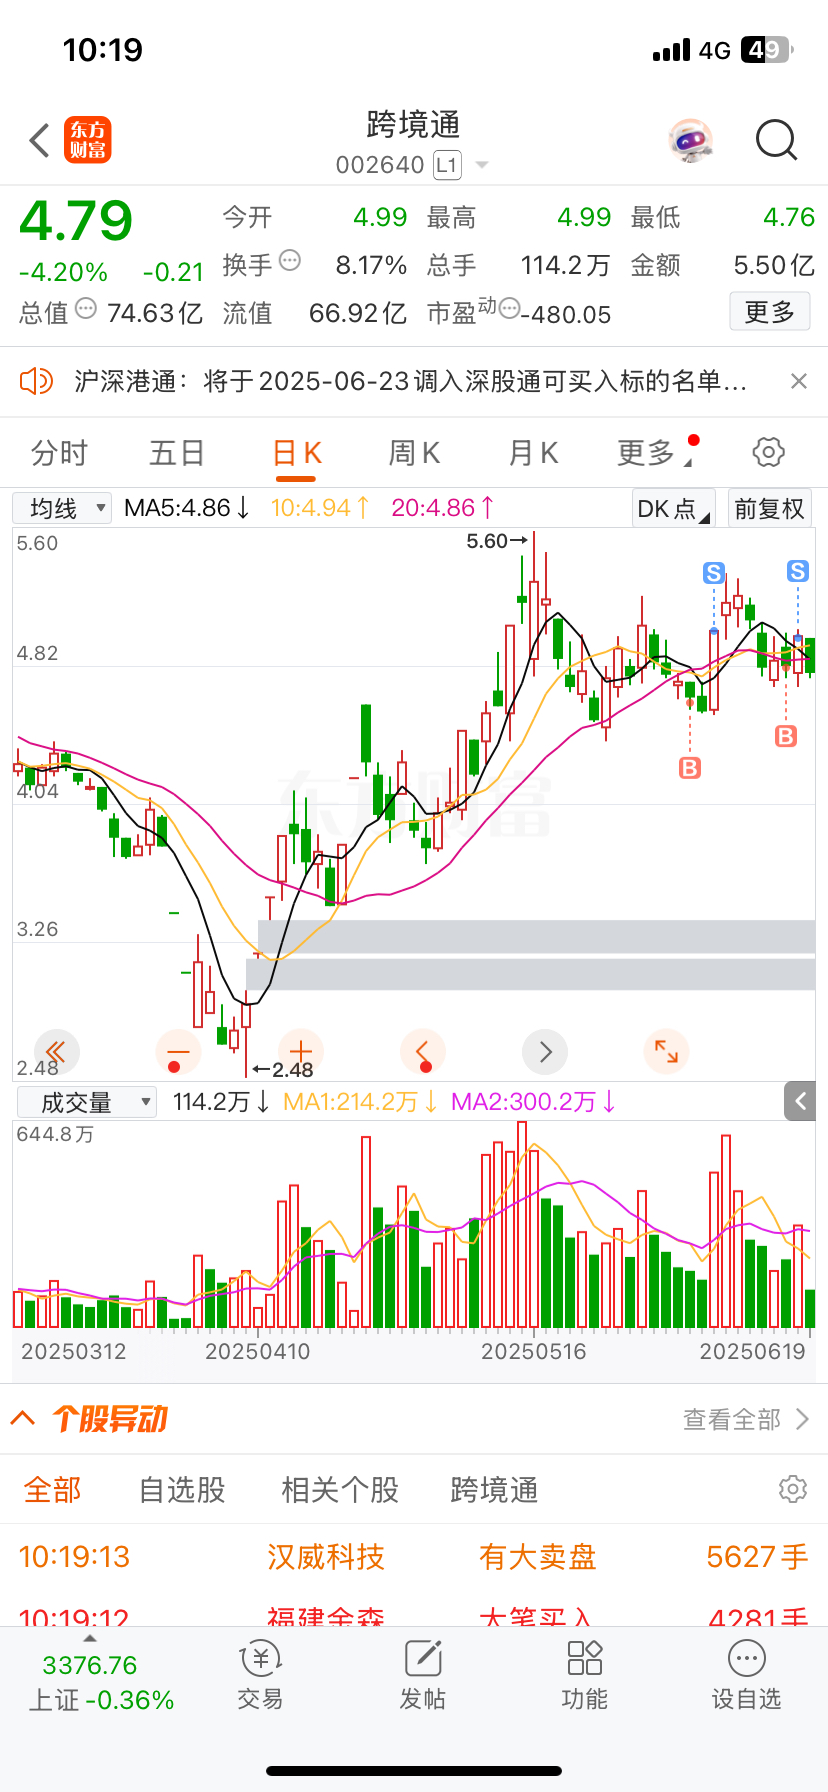Switch to 分时 chart tab
The image size is (828, 1792).
(59, 453)
